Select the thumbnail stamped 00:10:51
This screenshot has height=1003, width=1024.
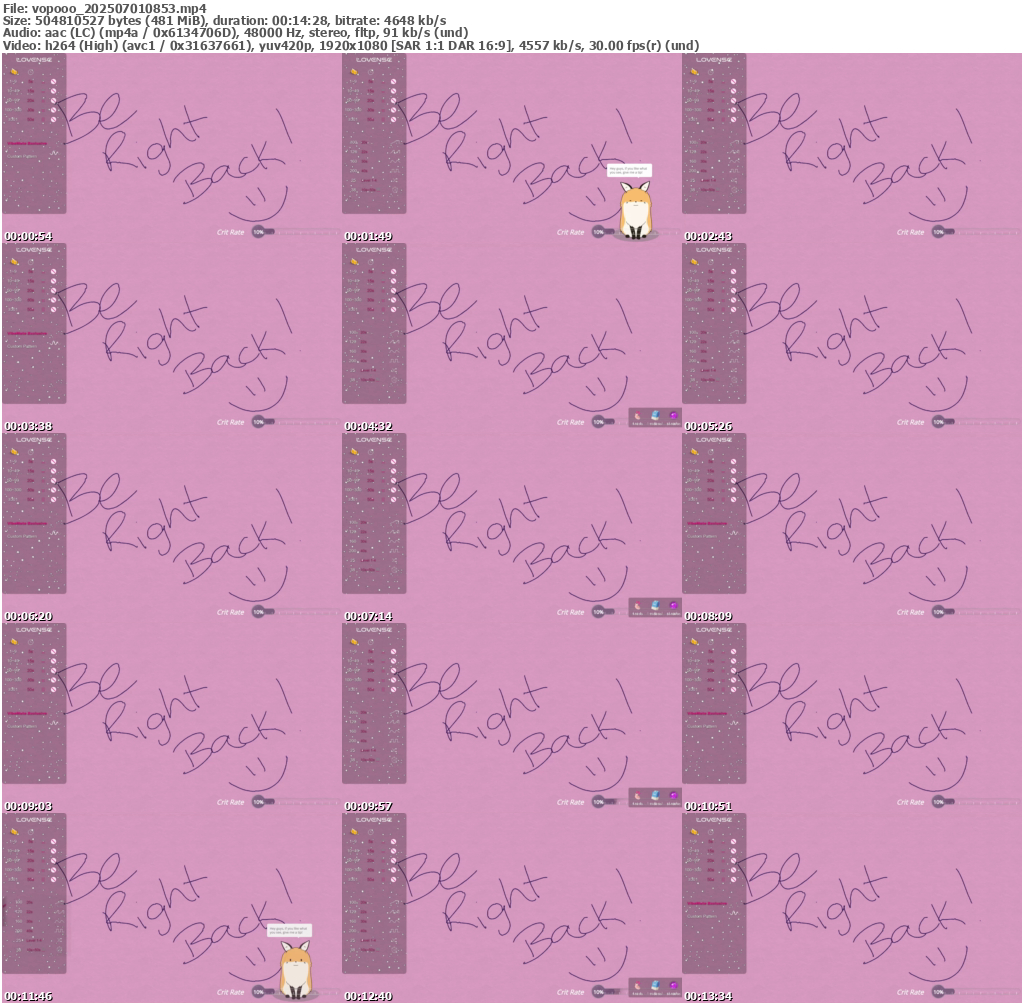(852, 718)
